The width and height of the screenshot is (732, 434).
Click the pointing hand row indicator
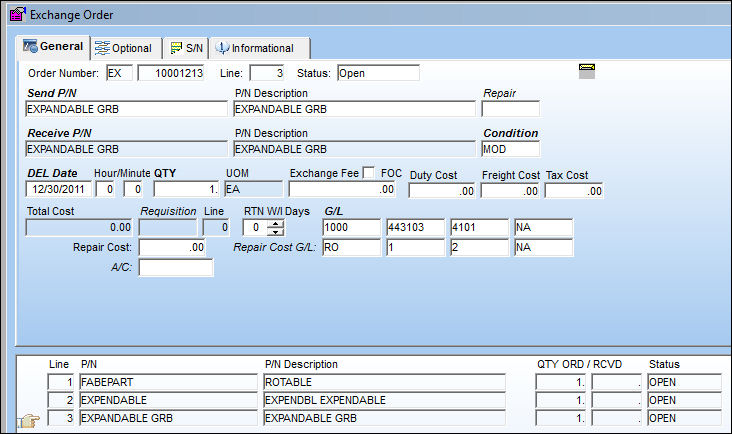point(29,420)
